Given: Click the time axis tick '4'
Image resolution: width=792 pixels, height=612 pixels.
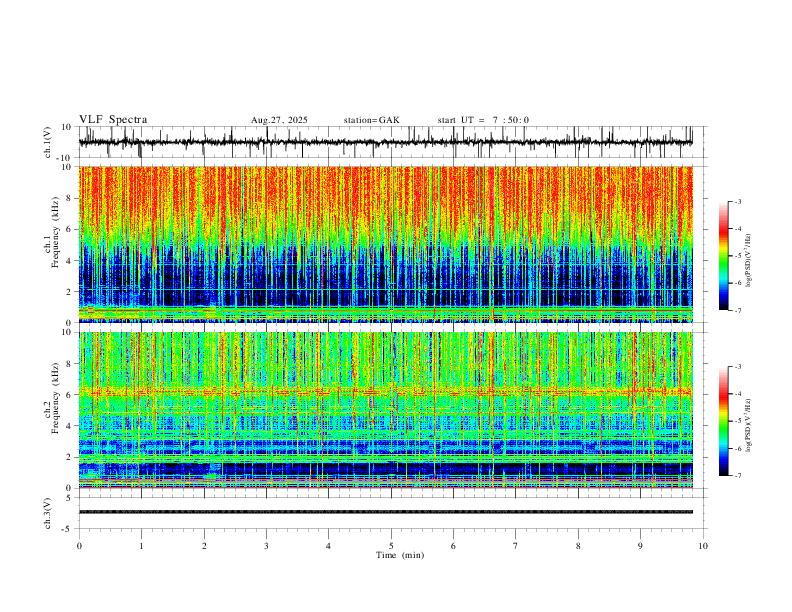Looking at the screenshot, I should tap(329, 546).
